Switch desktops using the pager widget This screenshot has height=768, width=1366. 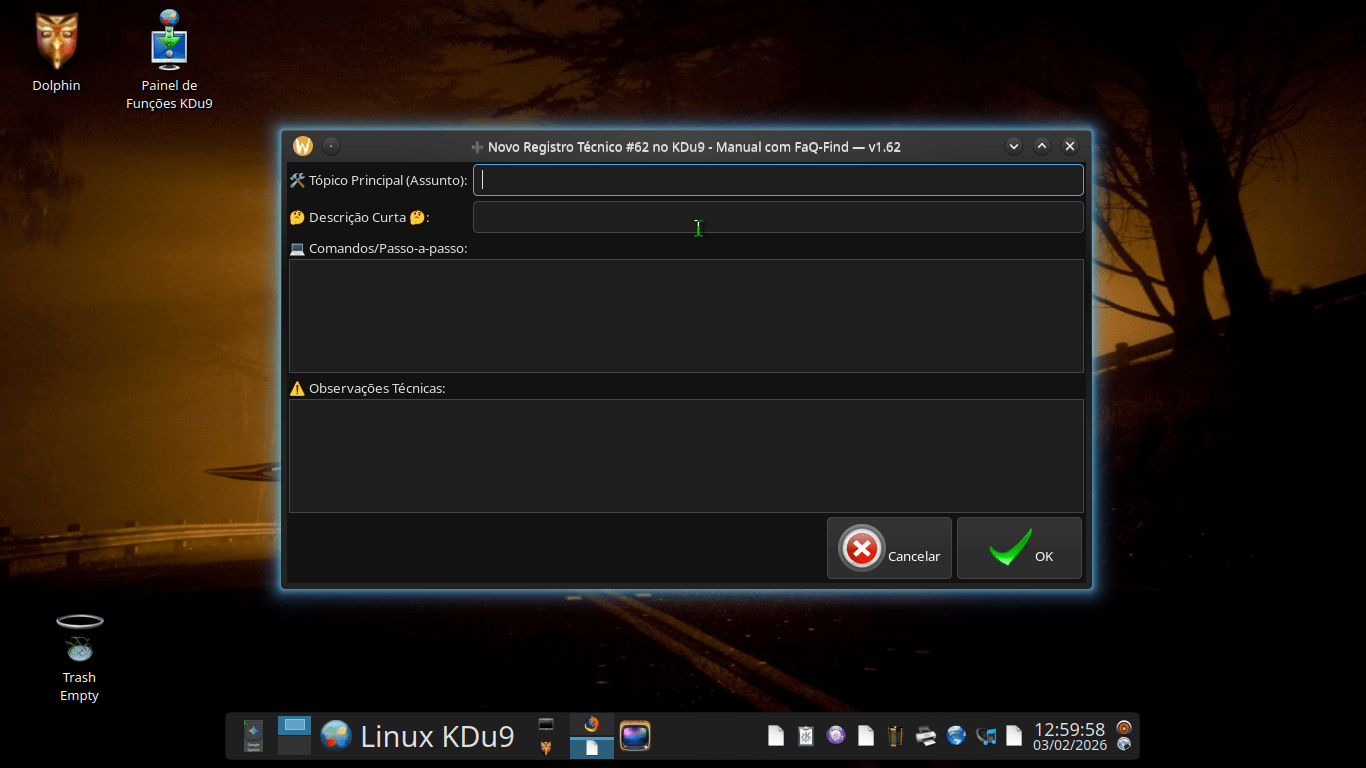coord(294,736)
